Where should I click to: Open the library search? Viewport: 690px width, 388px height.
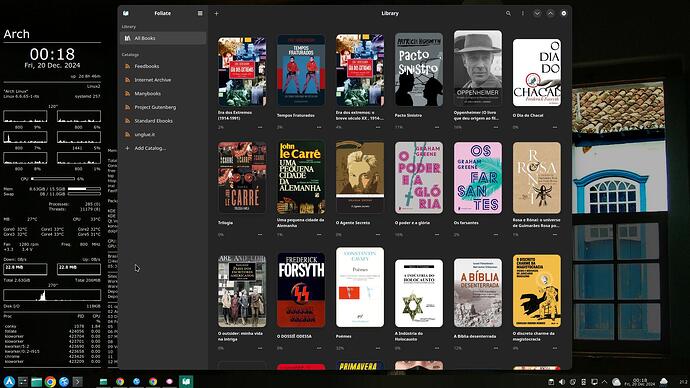(x=508, y=13)
